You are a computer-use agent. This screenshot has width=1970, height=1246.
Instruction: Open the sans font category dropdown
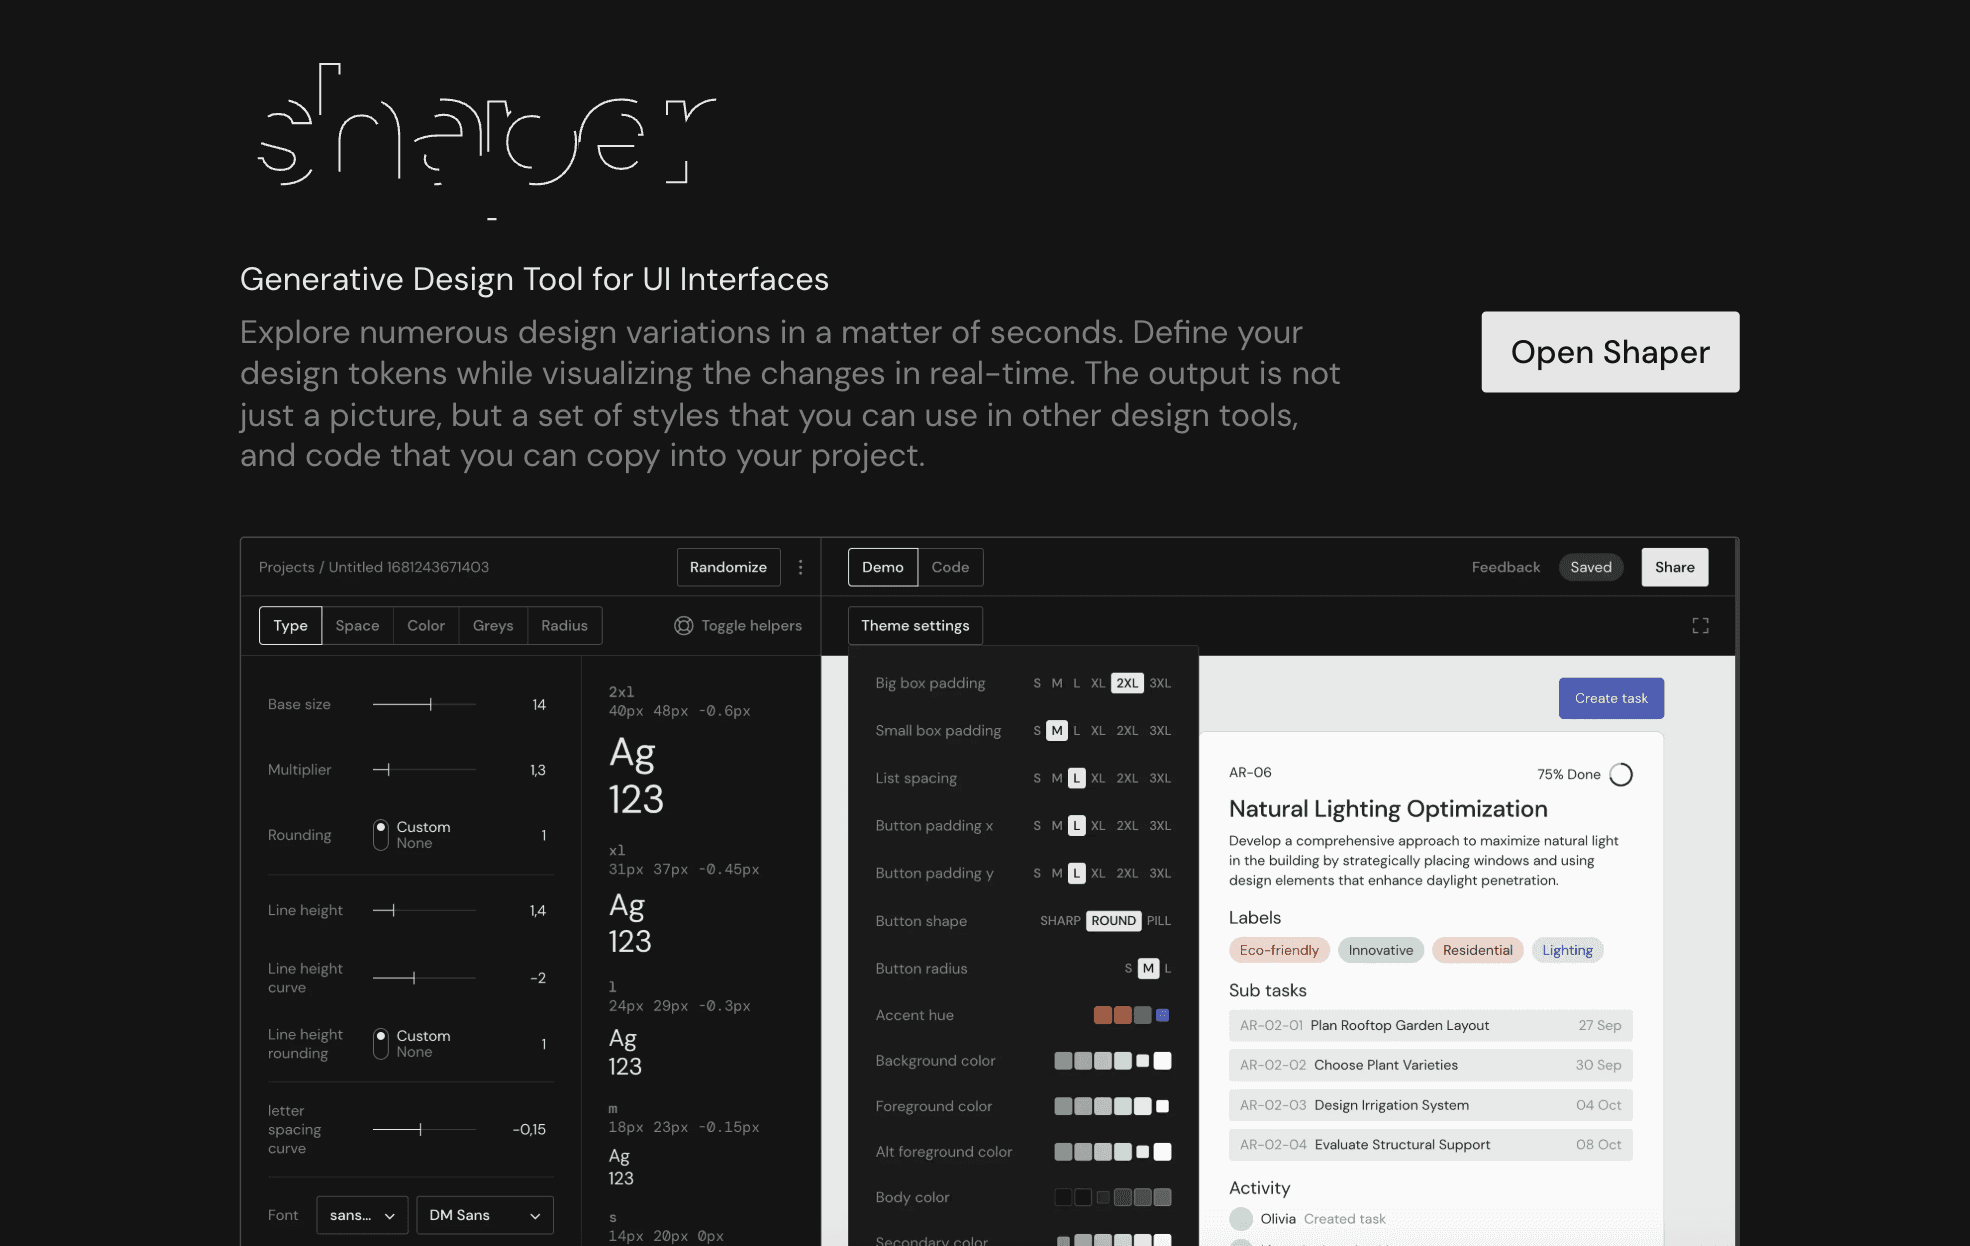[x=362, y=1215]
